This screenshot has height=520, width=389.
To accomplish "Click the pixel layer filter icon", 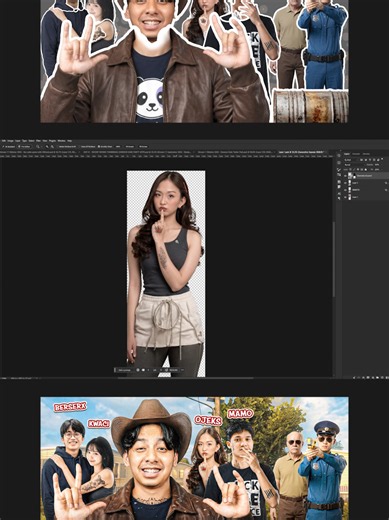I will (x=361, y=160).
